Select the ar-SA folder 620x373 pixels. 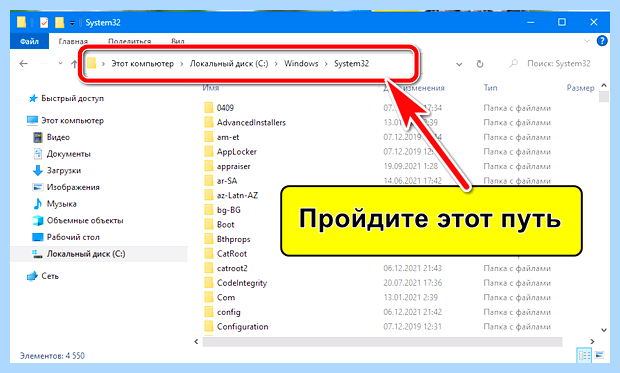click(227, 181)
